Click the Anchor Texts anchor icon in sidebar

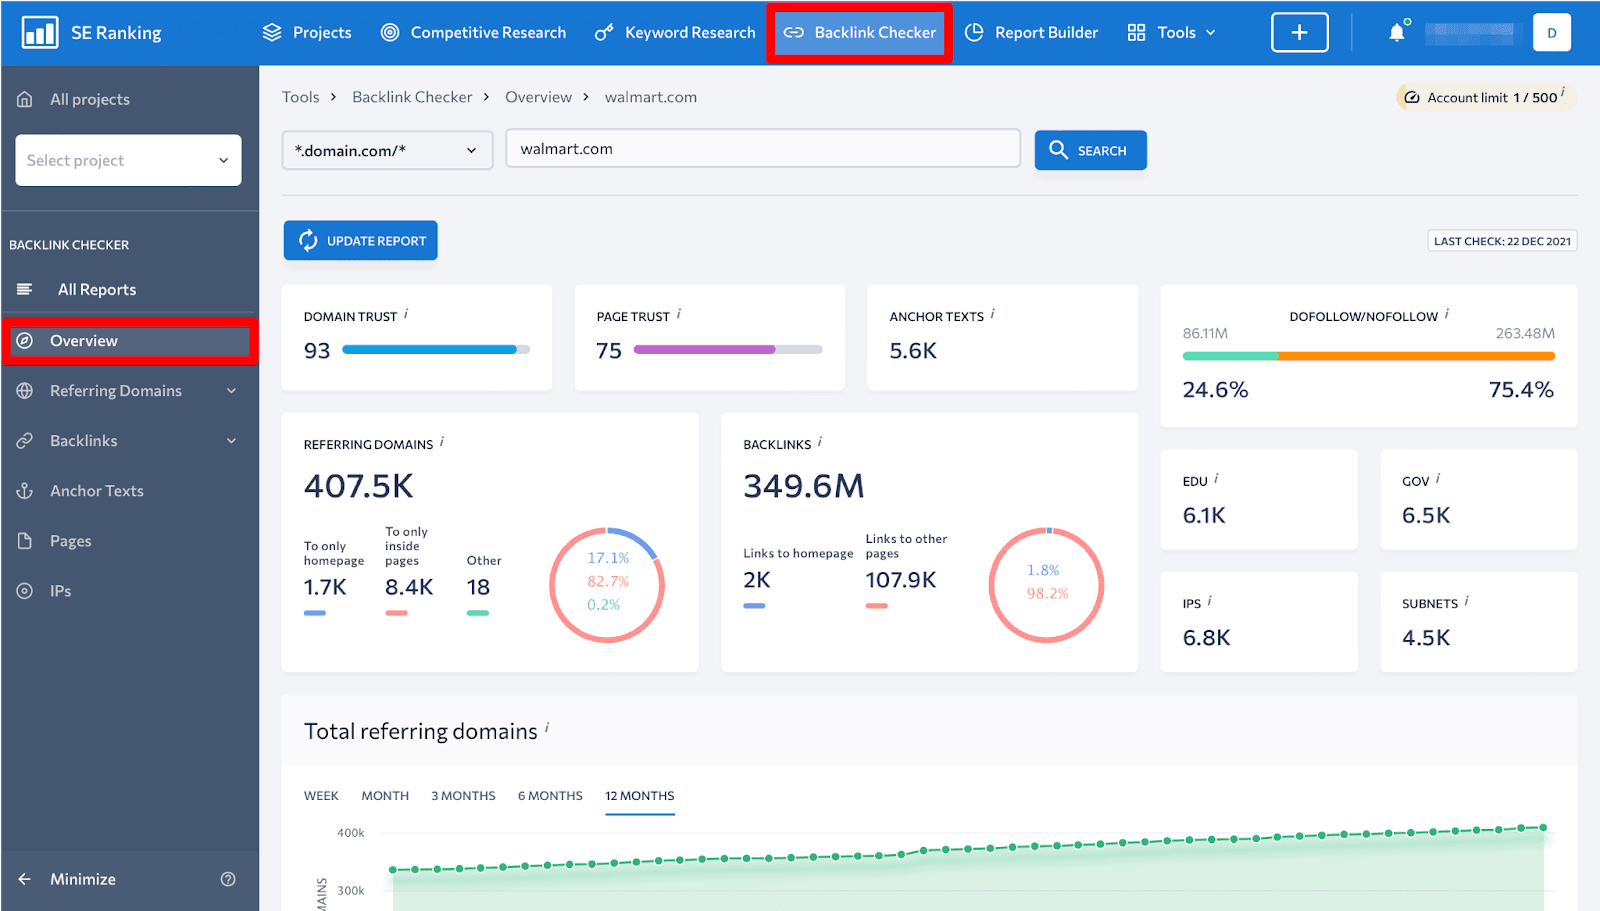click(25, 491)
